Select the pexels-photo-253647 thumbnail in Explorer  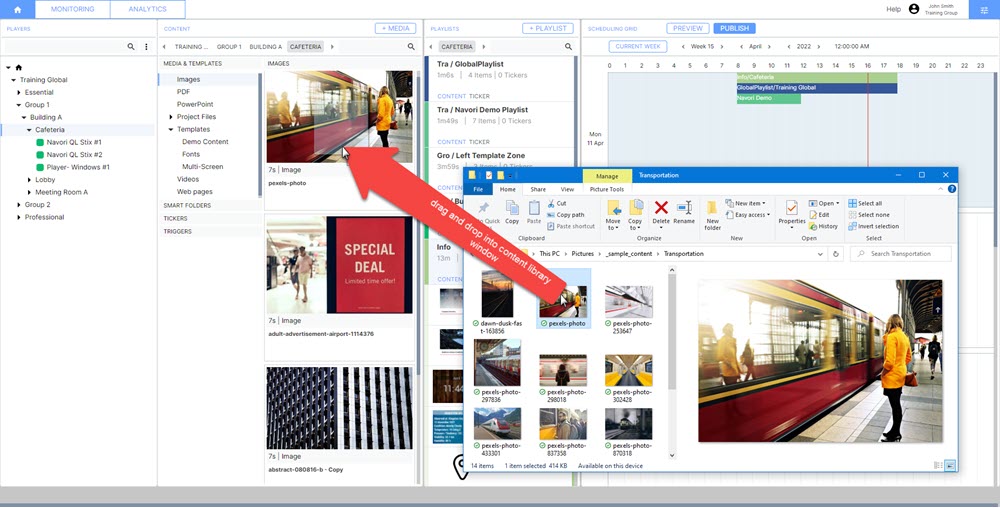click(629, 306)
